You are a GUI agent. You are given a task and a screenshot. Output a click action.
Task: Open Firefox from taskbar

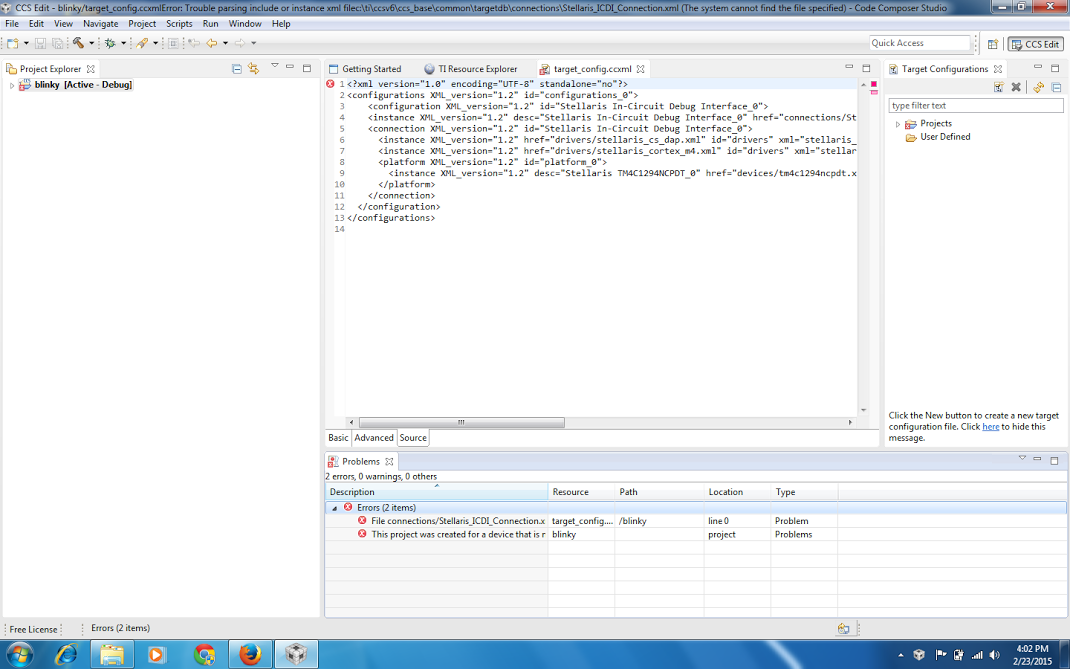tap(250, 655)
